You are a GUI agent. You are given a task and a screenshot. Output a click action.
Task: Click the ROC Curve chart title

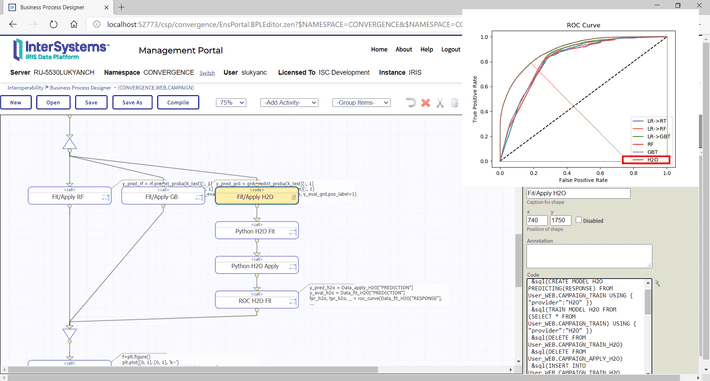click(583, 25)
